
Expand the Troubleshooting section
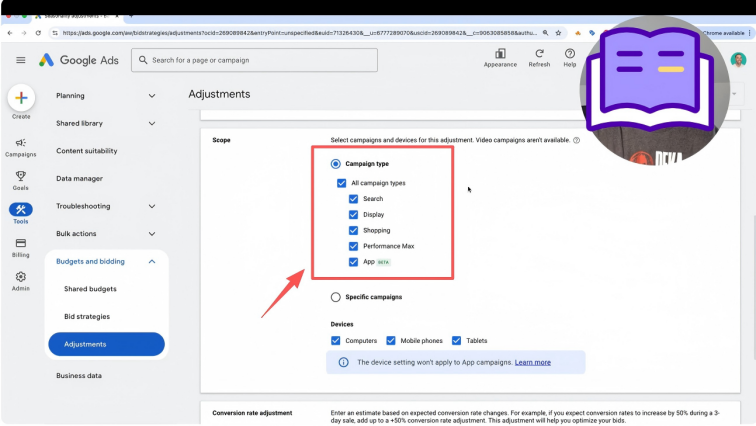[152, 206]
